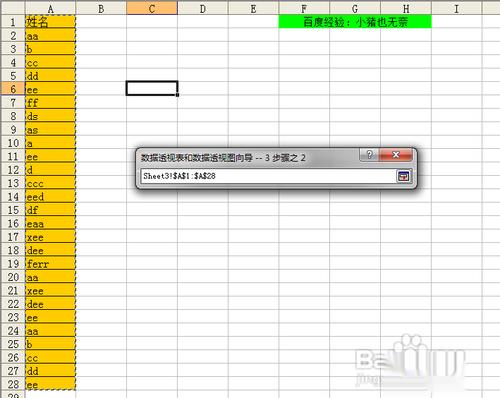Viewport: 500px width, 398px height.
Task: Click the expand dialog icon in range box
Action: point(404,176)
